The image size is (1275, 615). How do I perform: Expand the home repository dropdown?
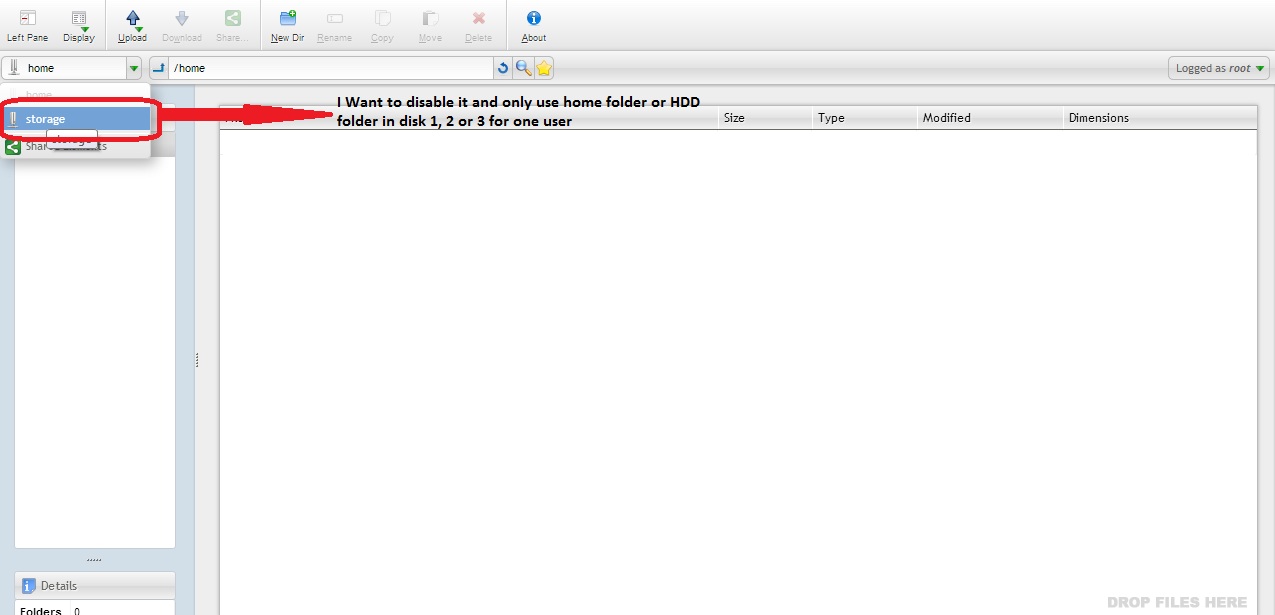click(133, 68)
